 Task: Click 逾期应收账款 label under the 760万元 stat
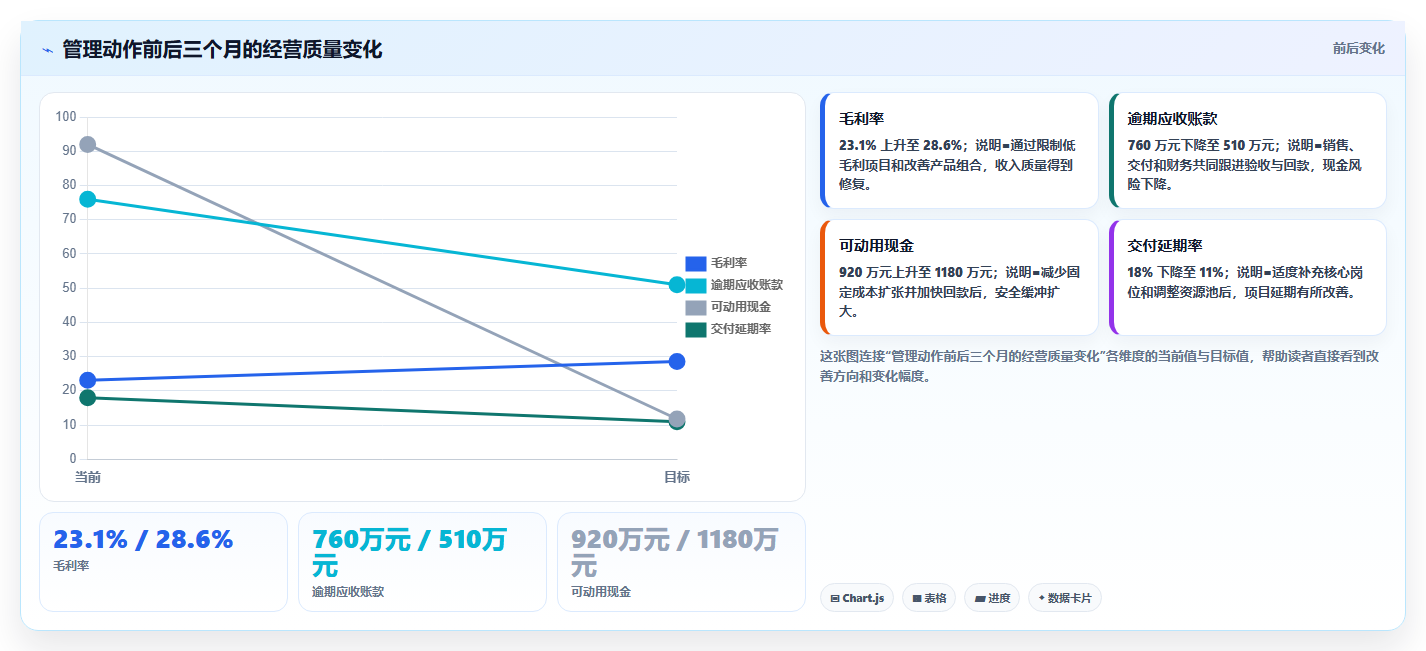point(348,592)
